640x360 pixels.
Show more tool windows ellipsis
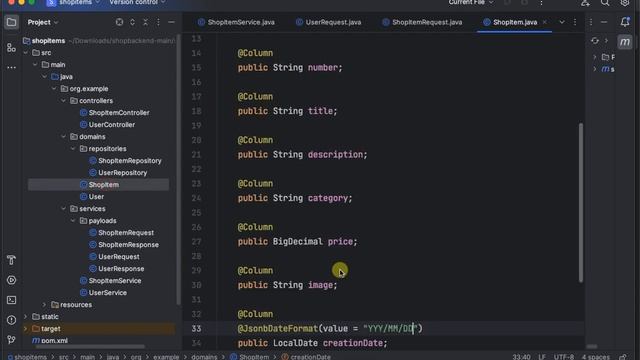11,67
